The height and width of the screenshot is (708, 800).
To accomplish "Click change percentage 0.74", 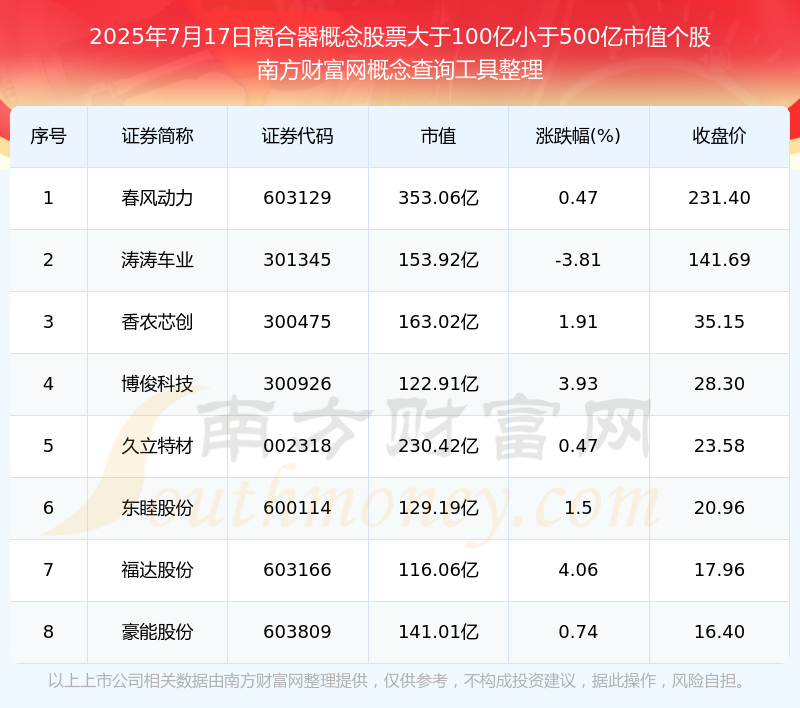I will pyautogui.click(x=578, y=632).
